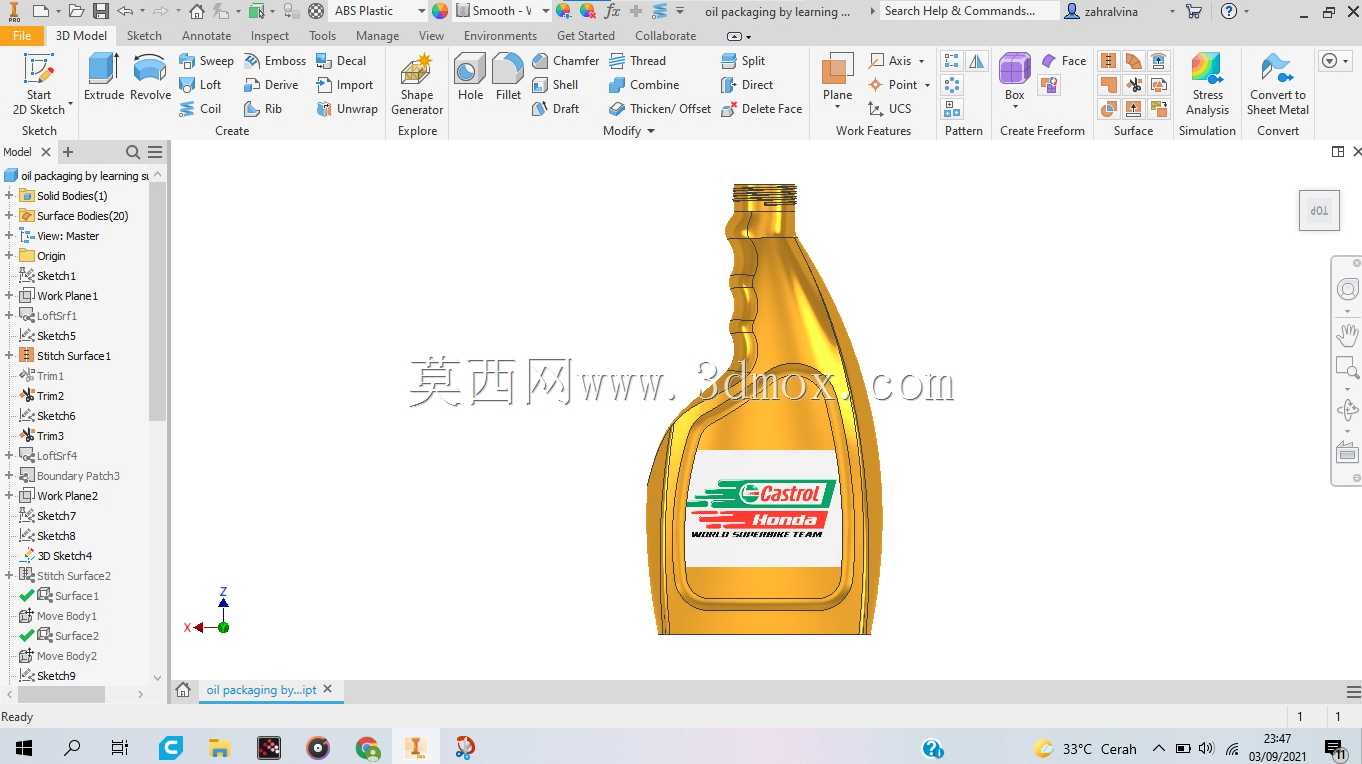Open the Point dropdown arrow
Image resolution: width=1362 pixels, height=764 pixels.
click(927, 85)
